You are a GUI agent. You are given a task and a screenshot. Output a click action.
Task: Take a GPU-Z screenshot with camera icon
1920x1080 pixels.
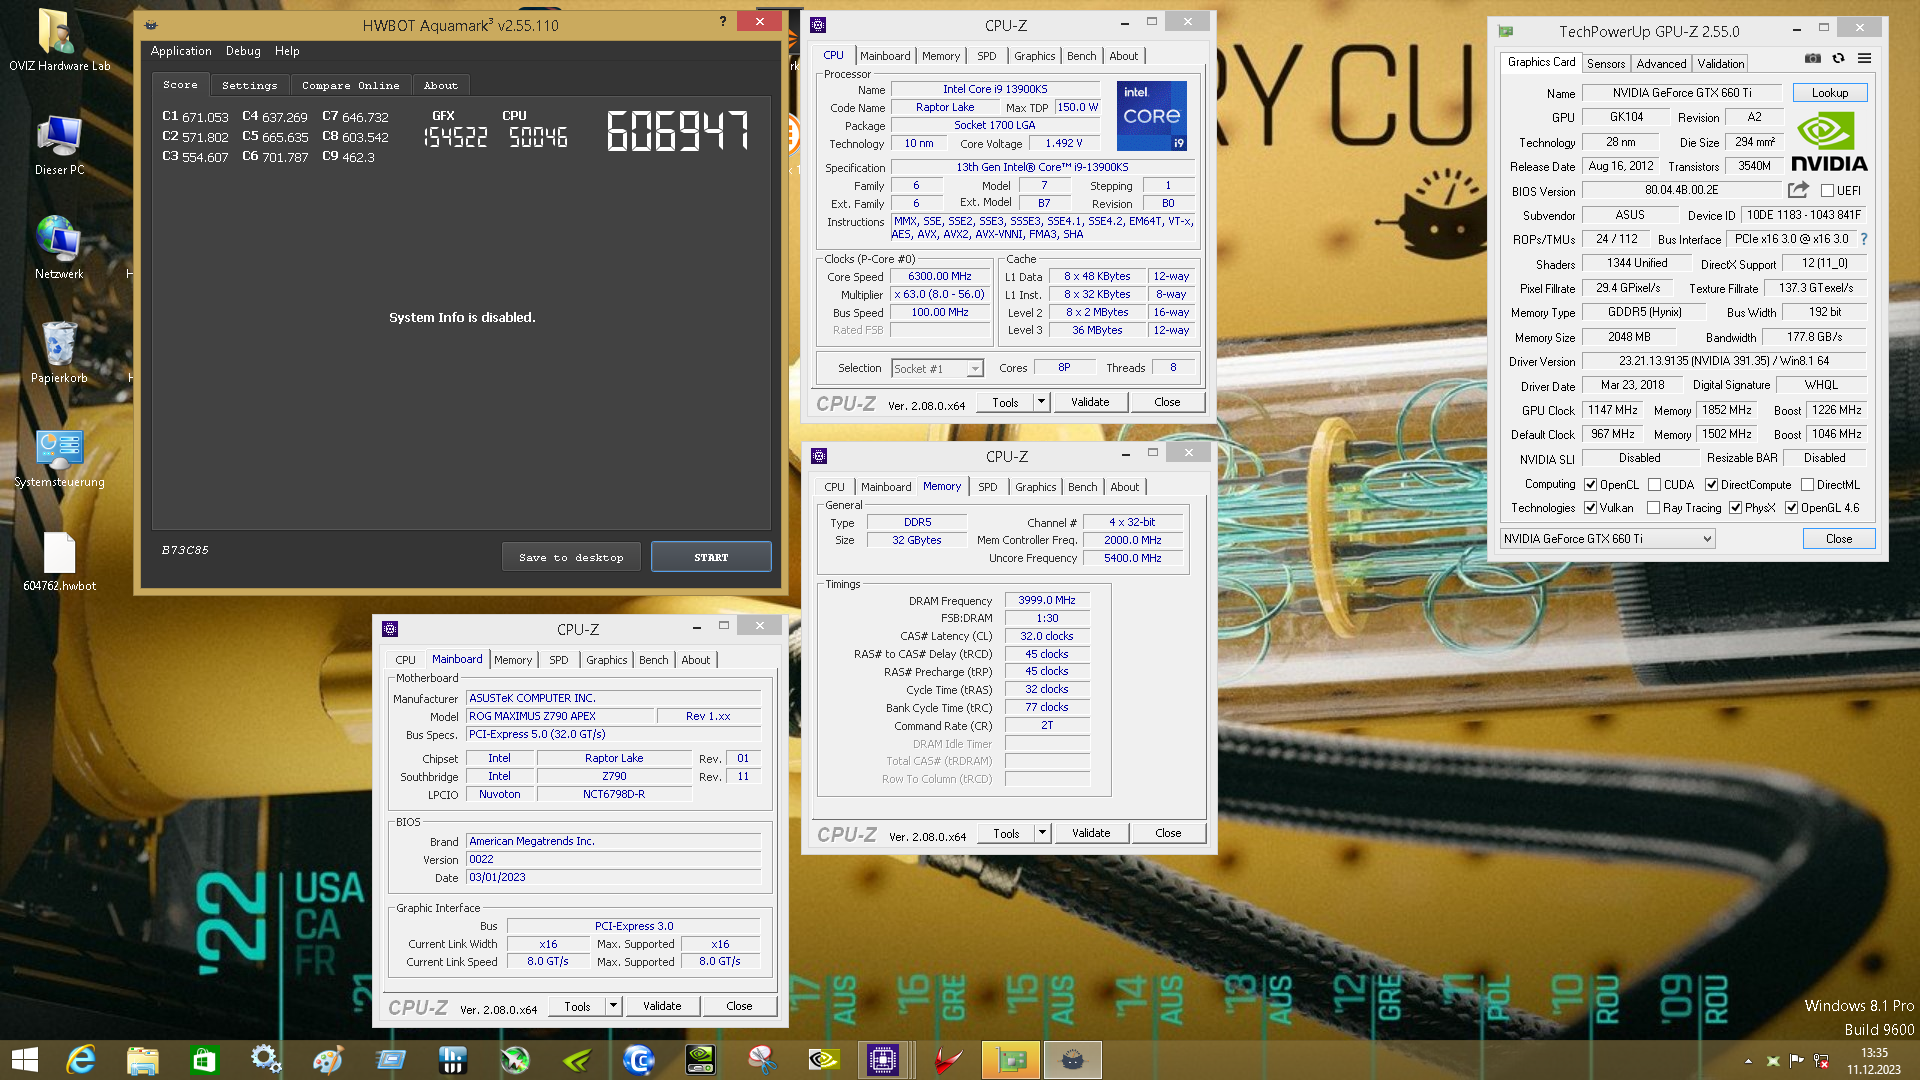1812,58
